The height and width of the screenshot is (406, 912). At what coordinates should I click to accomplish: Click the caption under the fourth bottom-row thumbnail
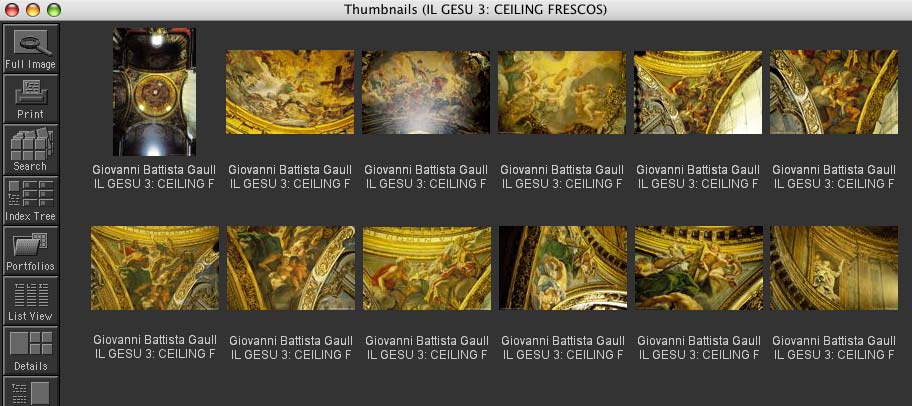click(563, 347)
